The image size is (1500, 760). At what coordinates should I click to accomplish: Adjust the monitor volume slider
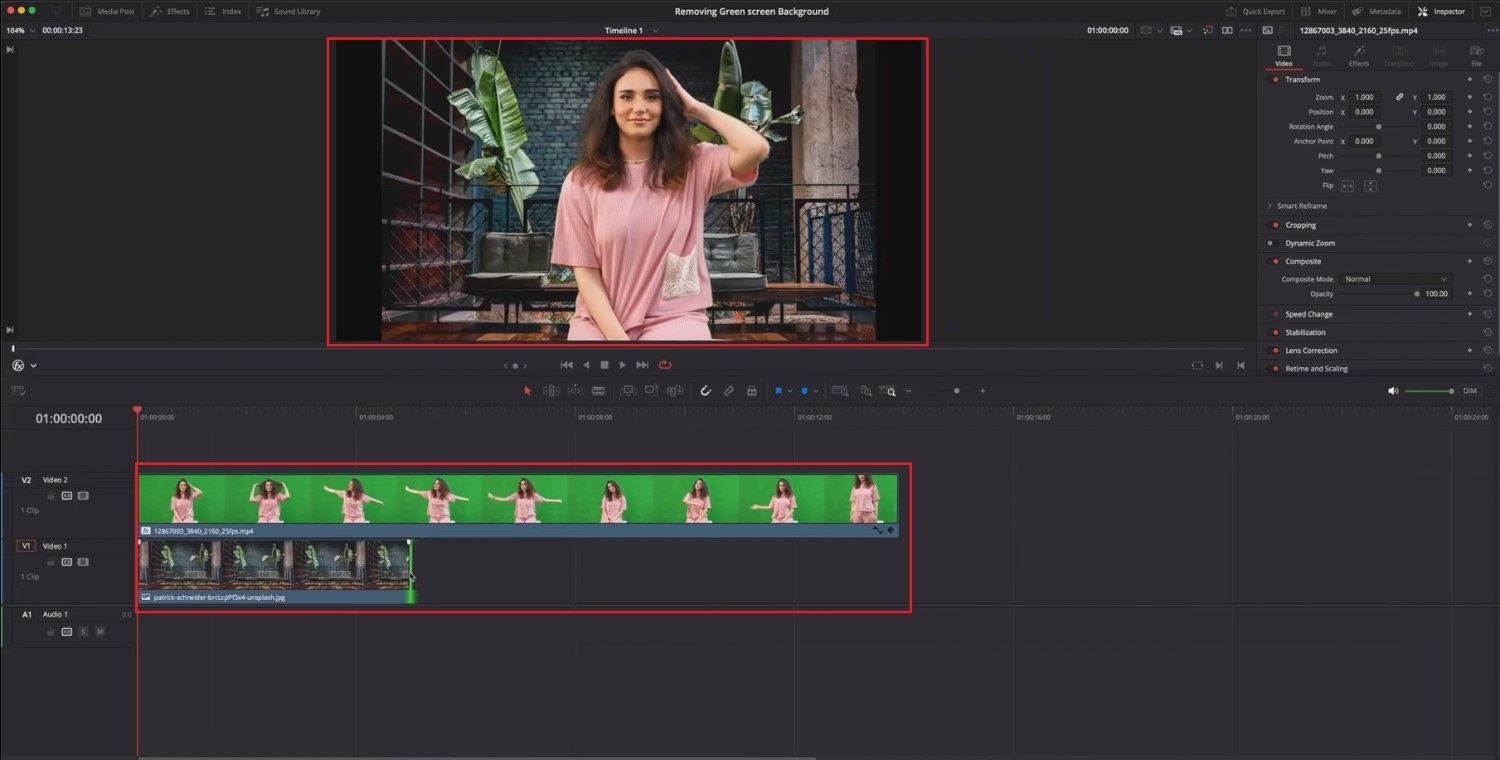coord(1430,391)
